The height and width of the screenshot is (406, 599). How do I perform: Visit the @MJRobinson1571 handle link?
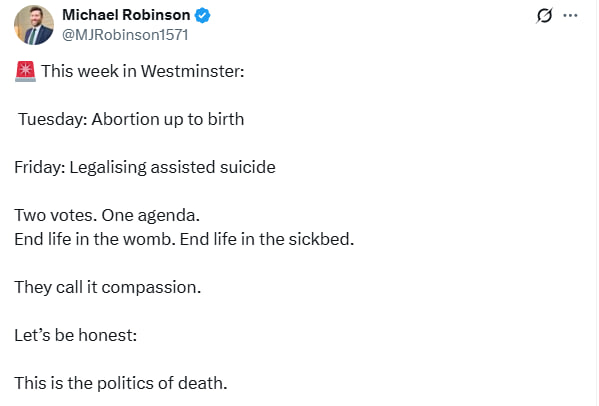(125, 35)
